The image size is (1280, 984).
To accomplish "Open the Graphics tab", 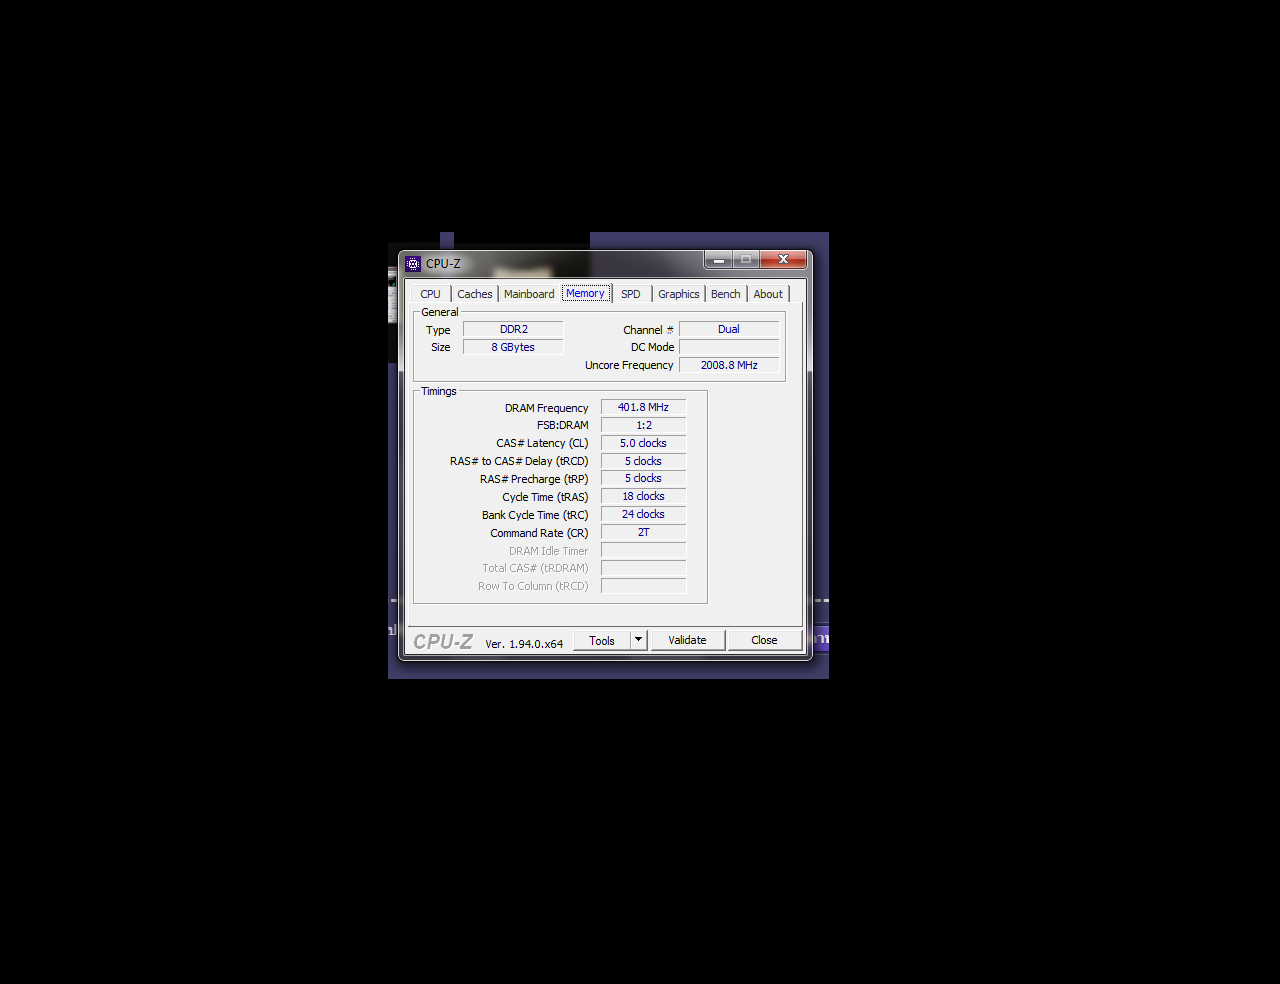I will pos(679,294).
